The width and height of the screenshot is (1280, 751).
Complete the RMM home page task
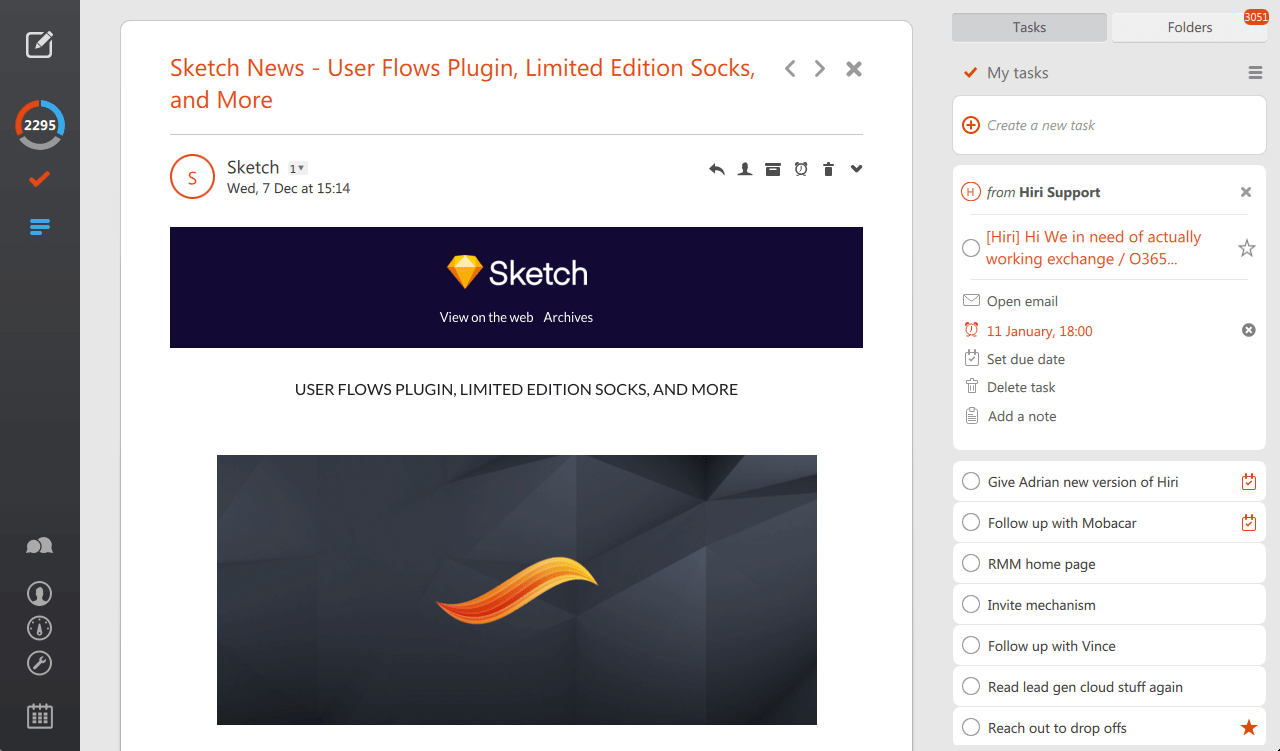coord(971,564)
